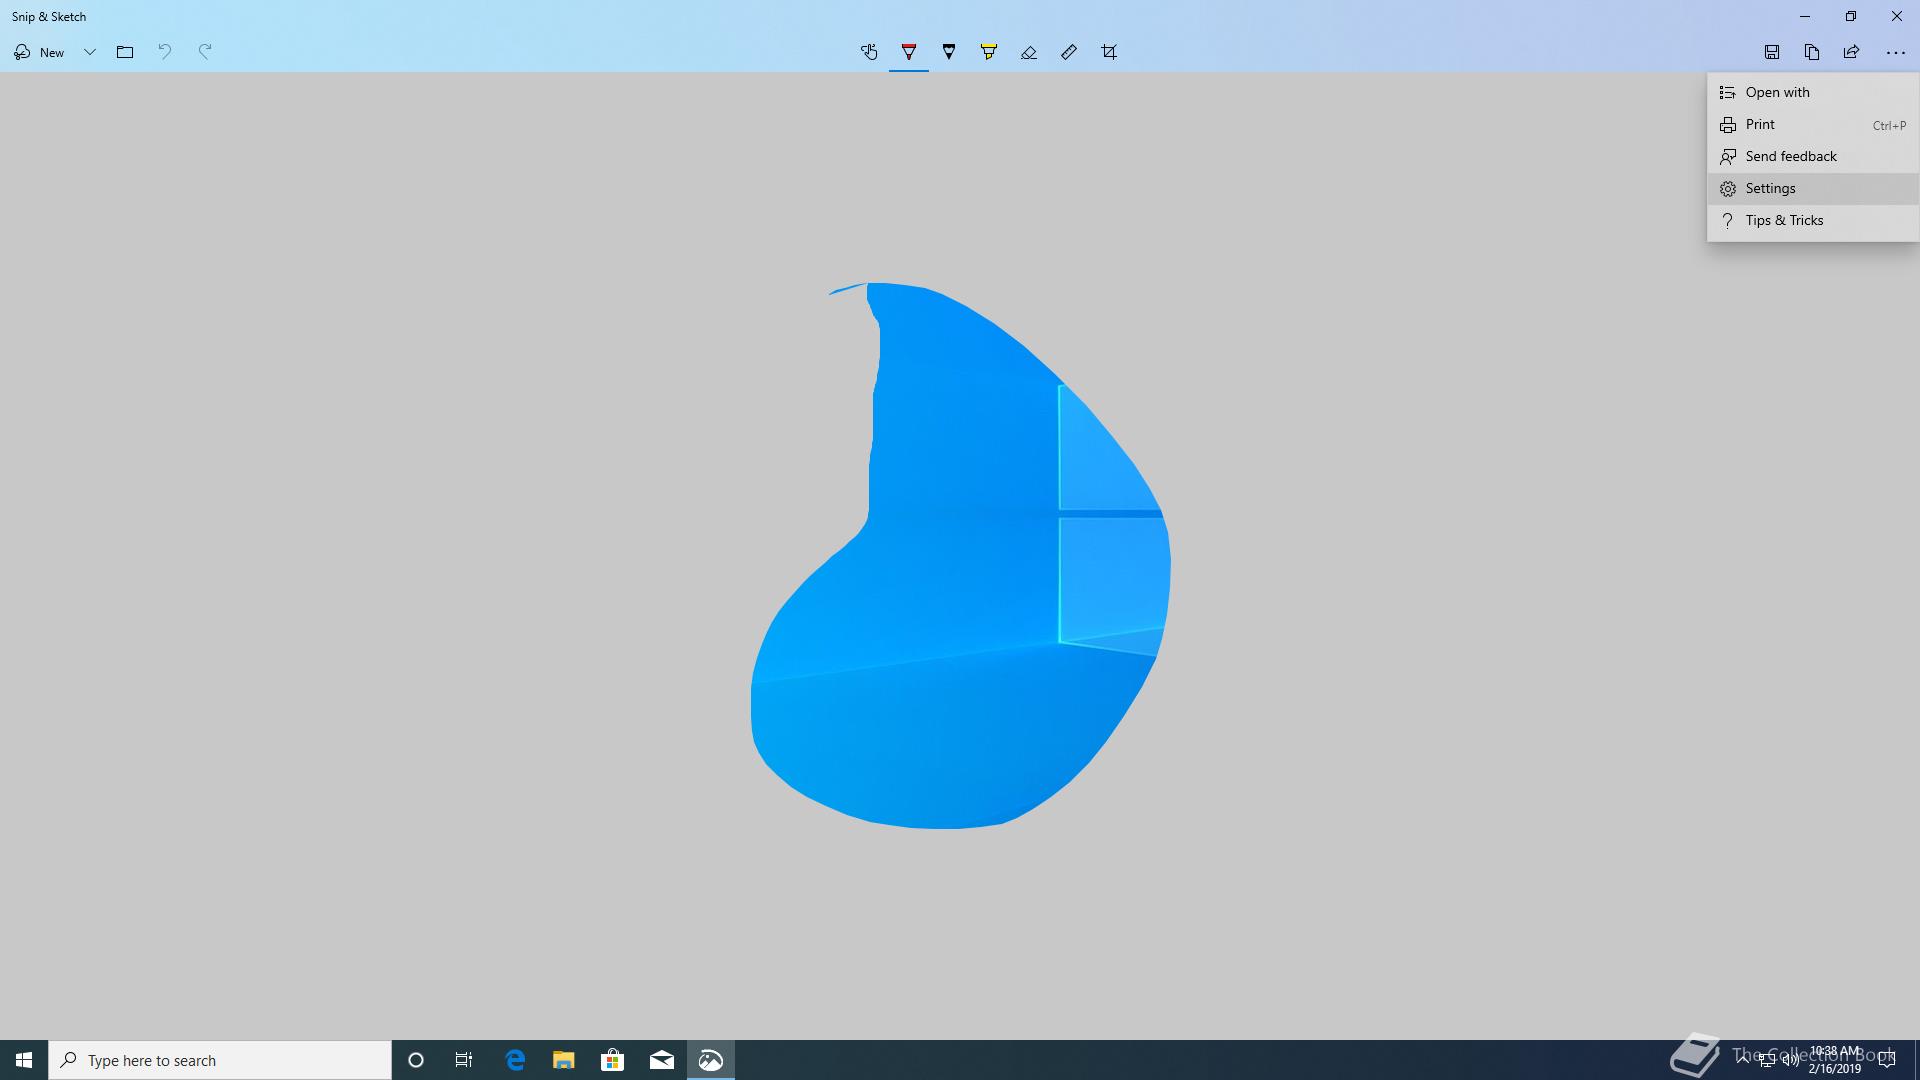This screenshot has height=1080, width=1920.
Task: Open Cortana from the taskbar
Action: pyautogui.click(x=416, y=1060)
